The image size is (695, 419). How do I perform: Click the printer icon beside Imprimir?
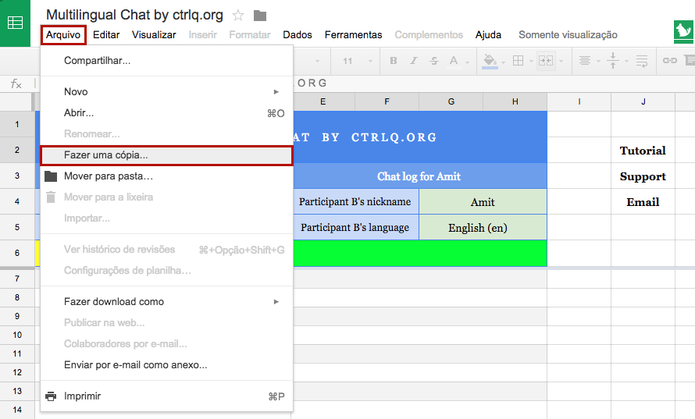point(51,396)
